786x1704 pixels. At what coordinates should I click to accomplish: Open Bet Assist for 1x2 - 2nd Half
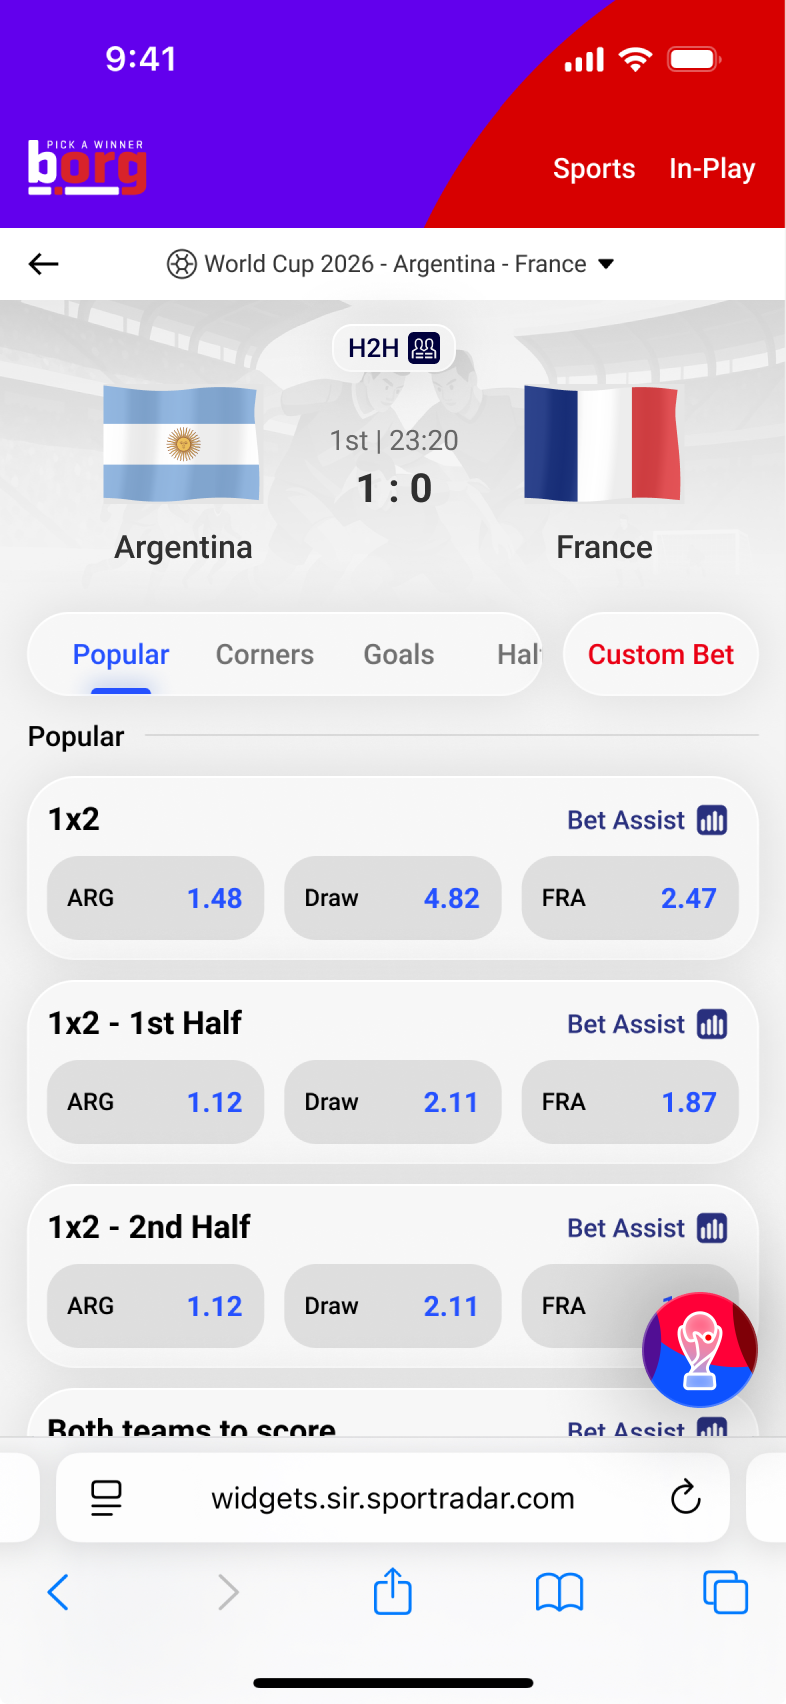tap(646, 1228)
